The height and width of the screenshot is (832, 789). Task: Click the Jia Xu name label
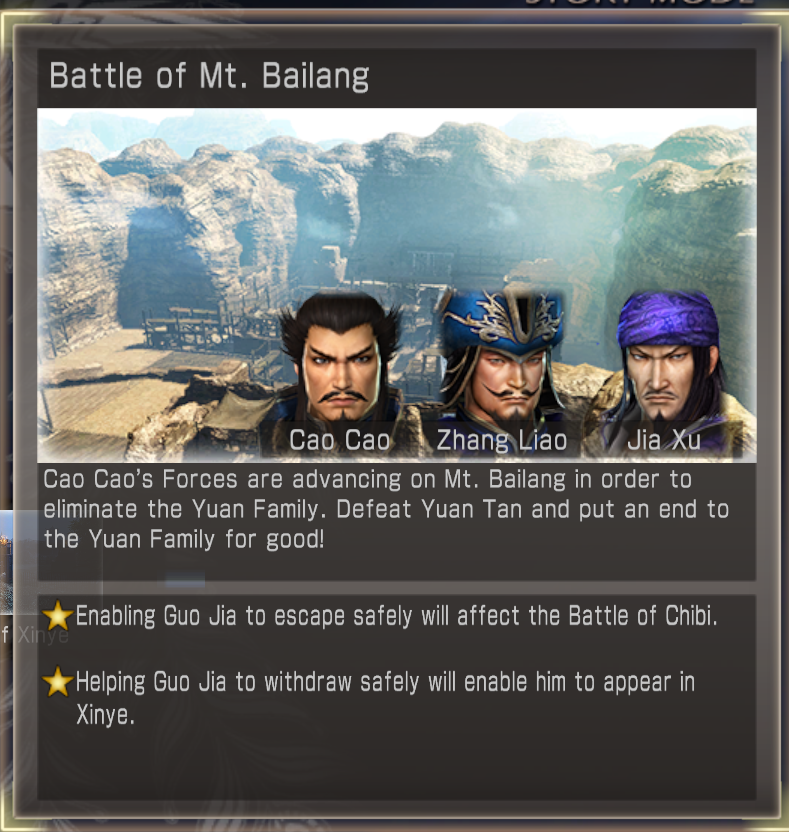click(664, 440)
